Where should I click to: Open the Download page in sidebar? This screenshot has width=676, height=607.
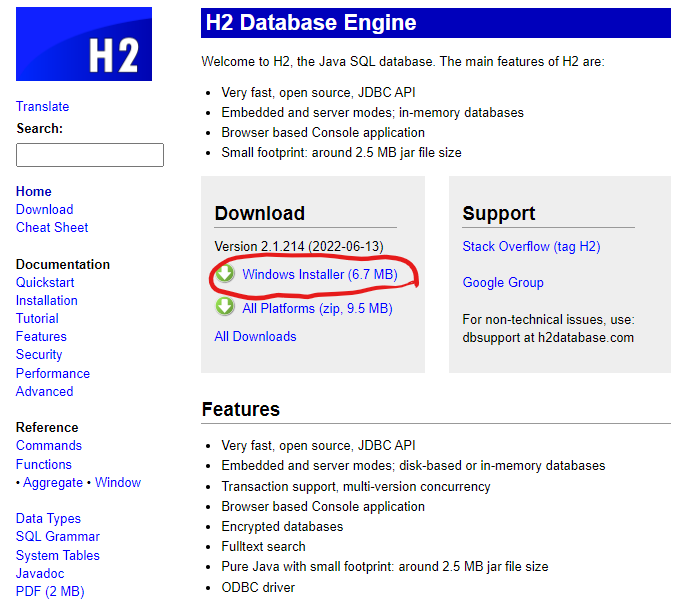(44, 210)
